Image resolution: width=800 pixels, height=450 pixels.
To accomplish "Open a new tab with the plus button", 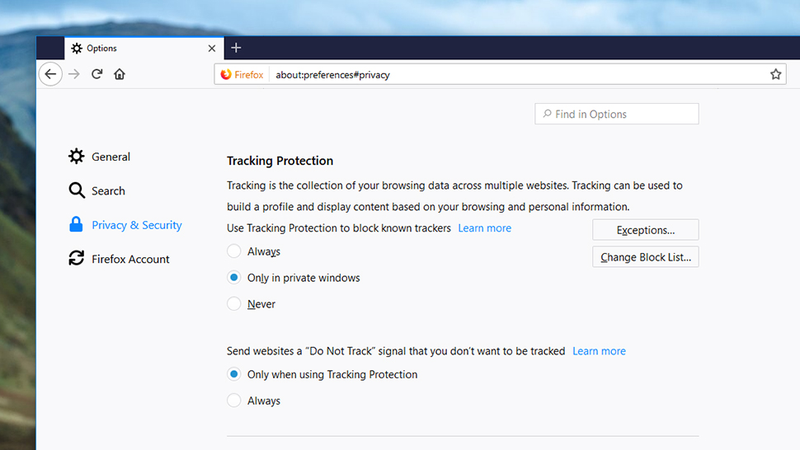I will click(x=236, y=48).
